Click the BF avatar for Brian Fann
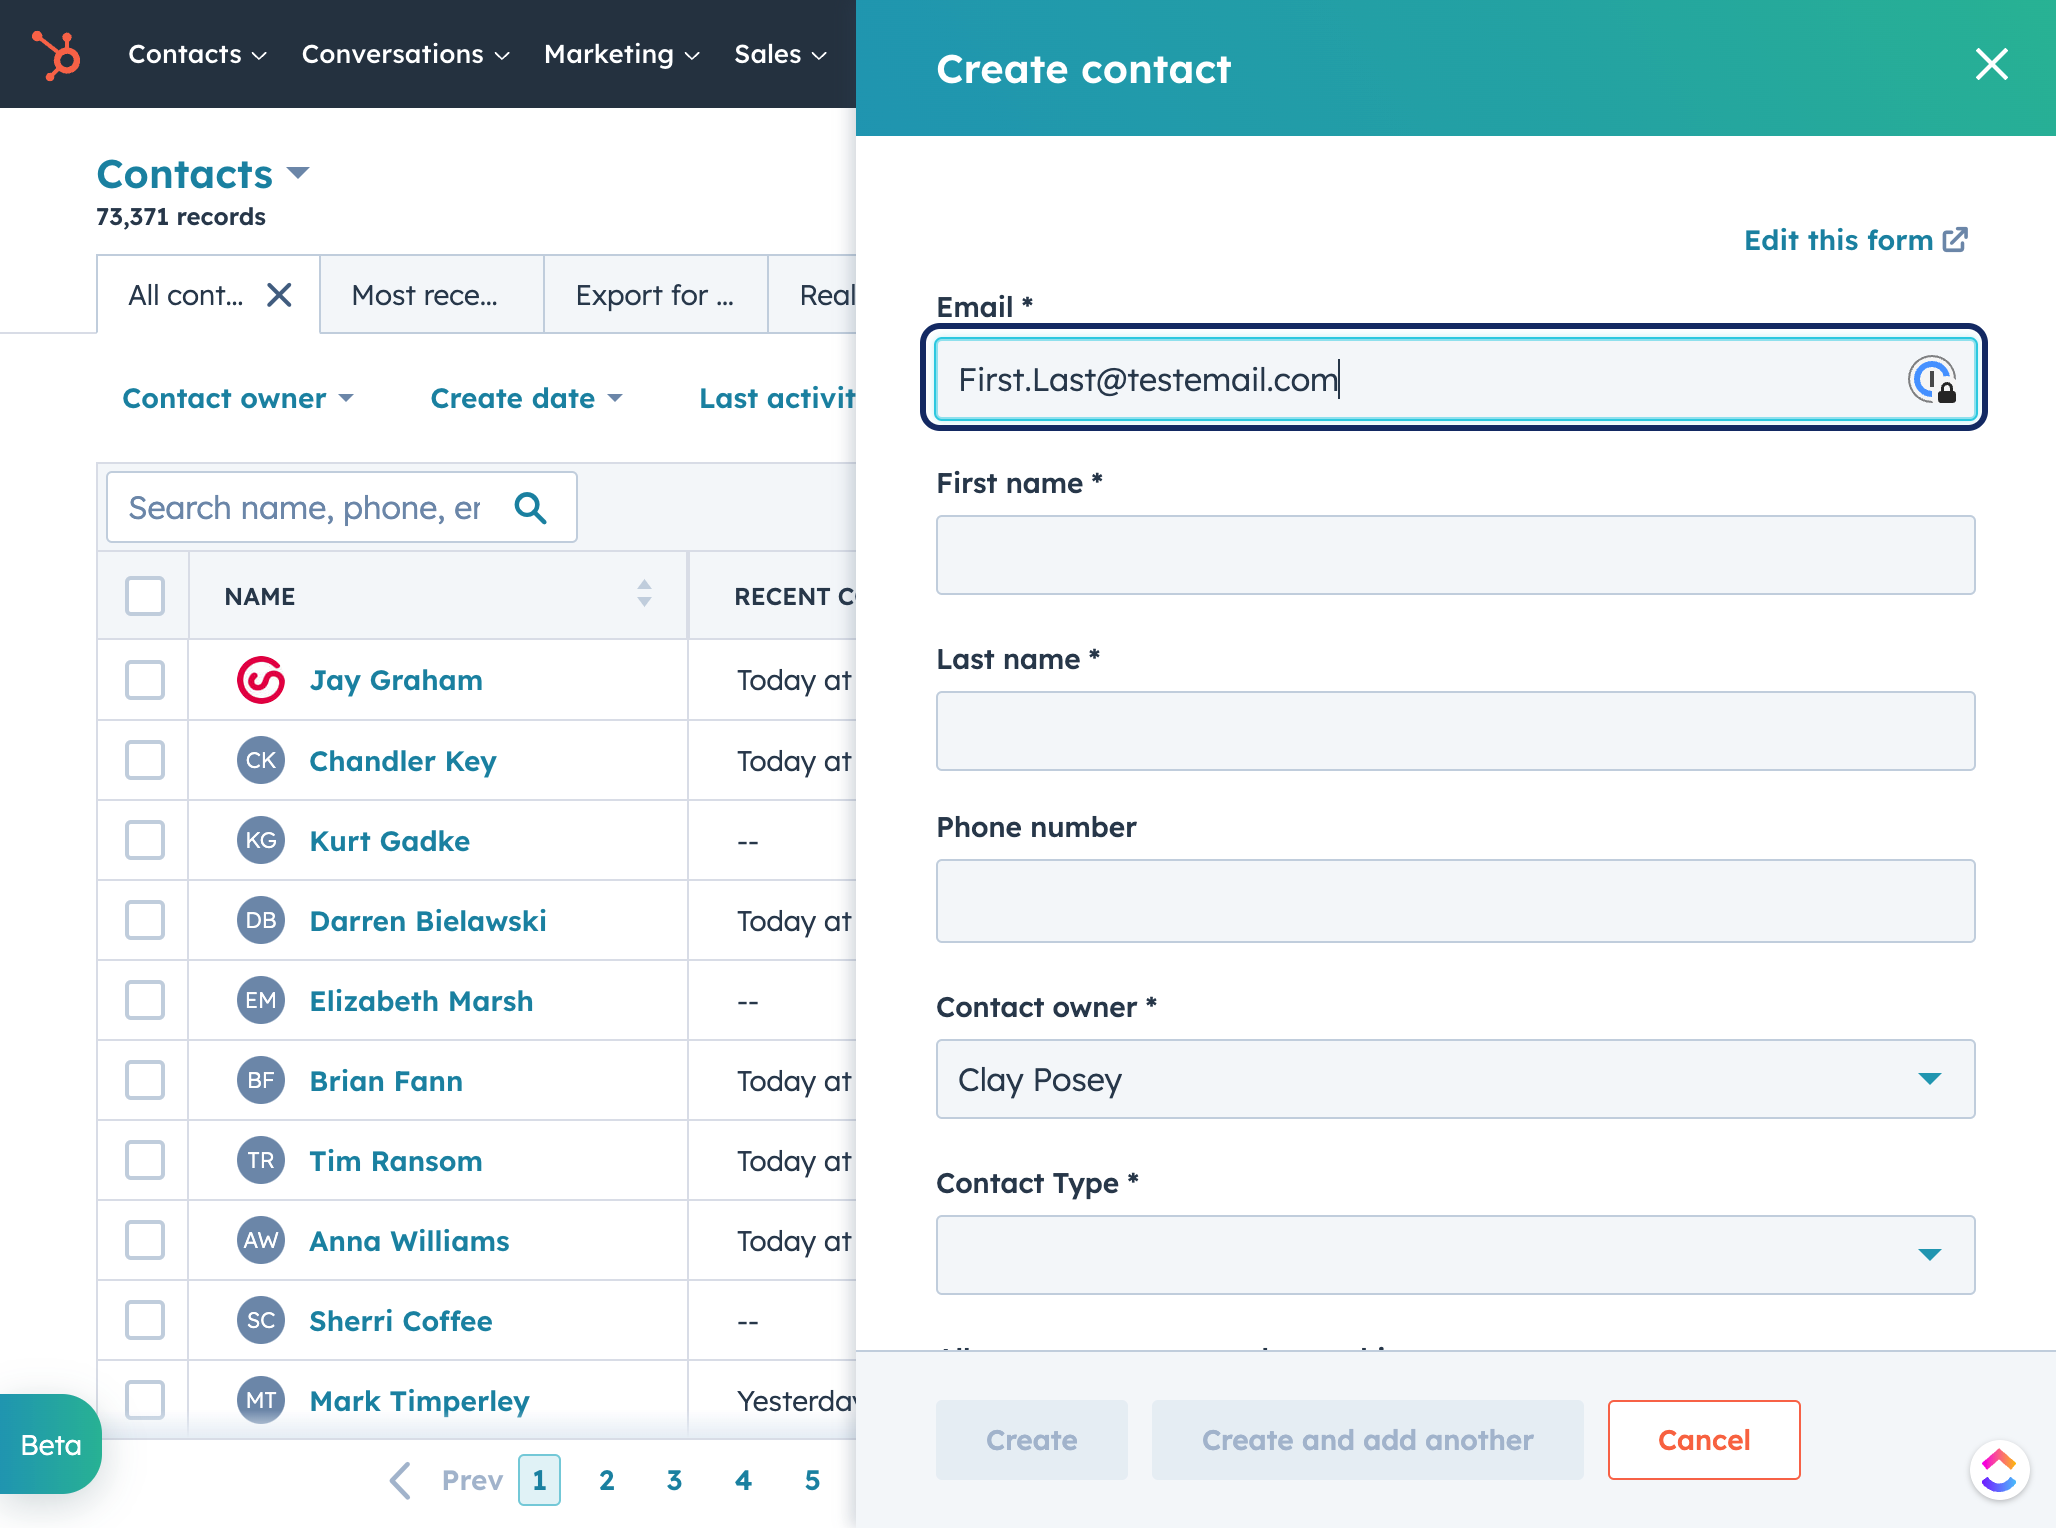The height and width of the screenshot is (1528, 2056). [261, 1080]
